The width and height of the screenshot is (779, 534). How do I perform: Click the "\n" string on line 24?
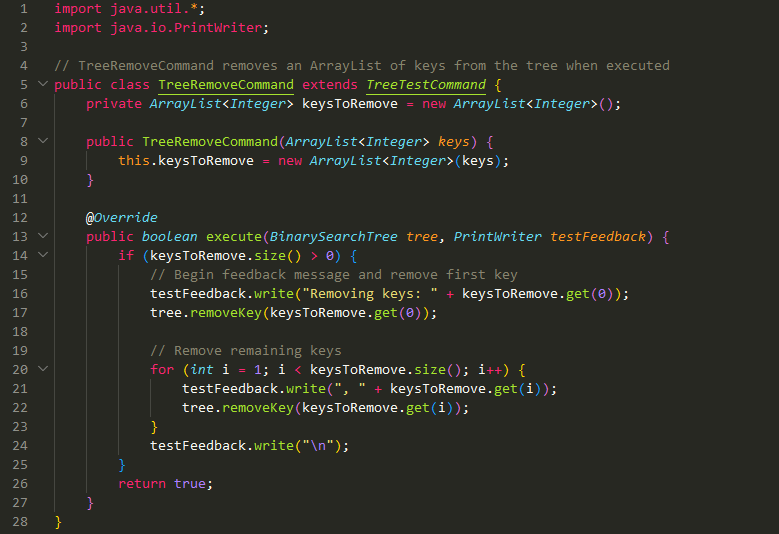pyautogui.click(x=318, y=446)
